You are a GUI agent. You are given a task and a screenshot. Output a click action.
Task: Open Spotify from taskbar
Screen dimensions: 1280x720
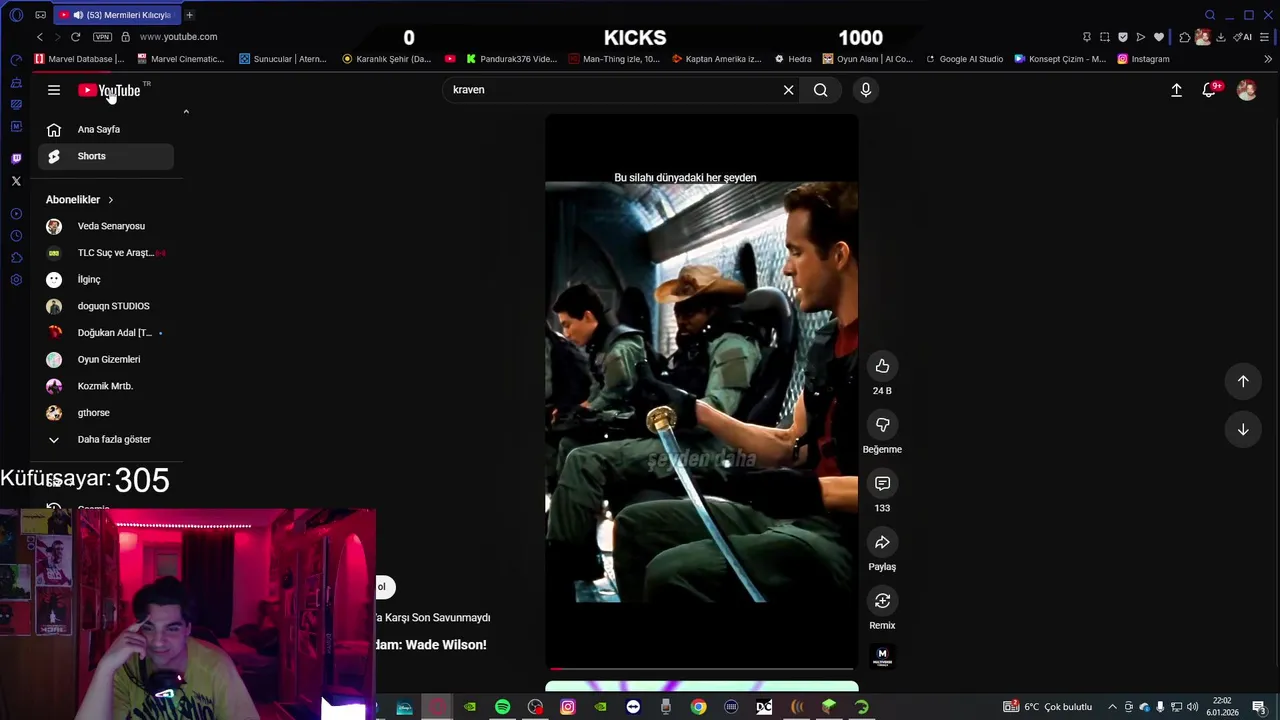pyautogui.click(x=503, y=707)
